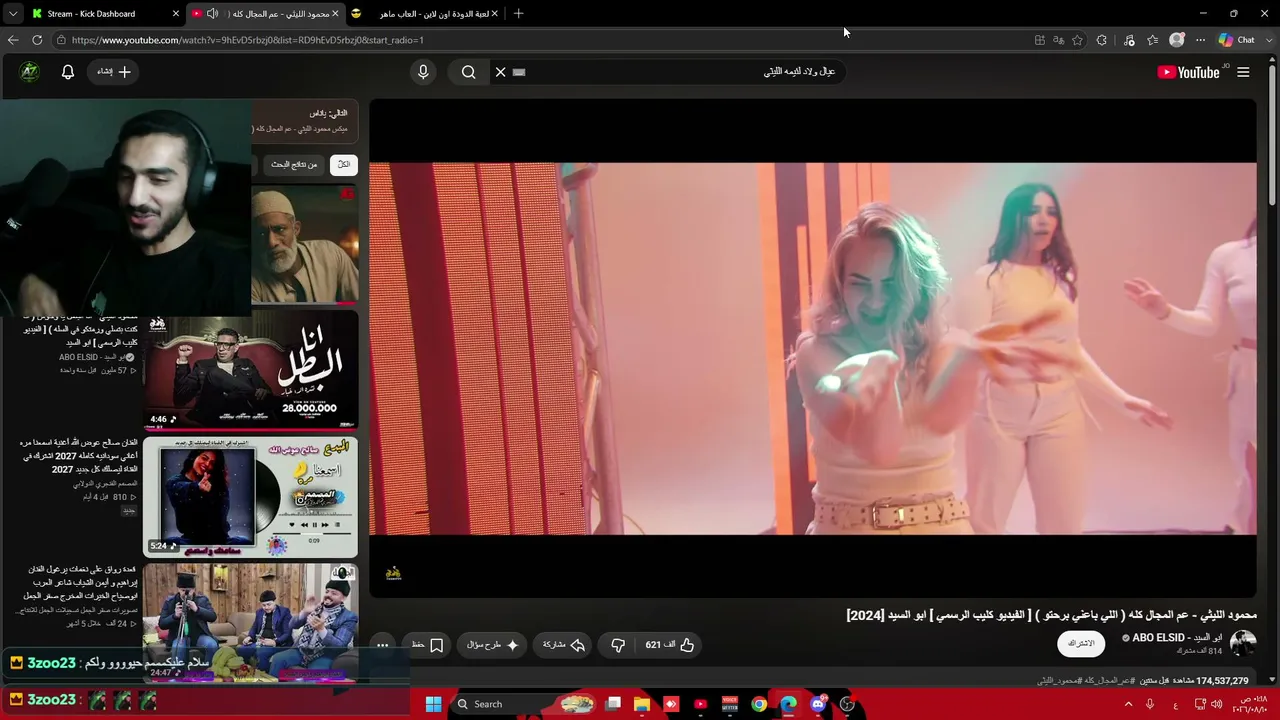Start voice search with the microphone

coord(423,72)
